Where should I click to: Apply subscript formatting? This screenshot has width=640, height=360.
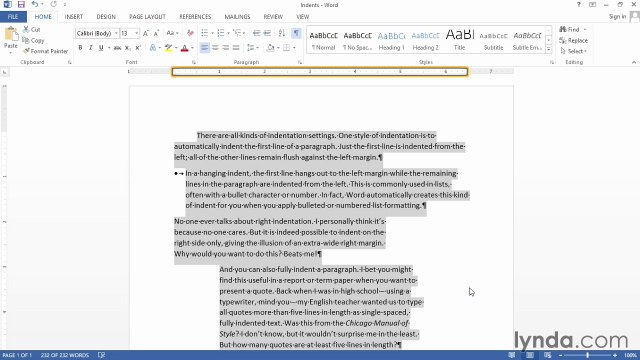tap(128, 48)
